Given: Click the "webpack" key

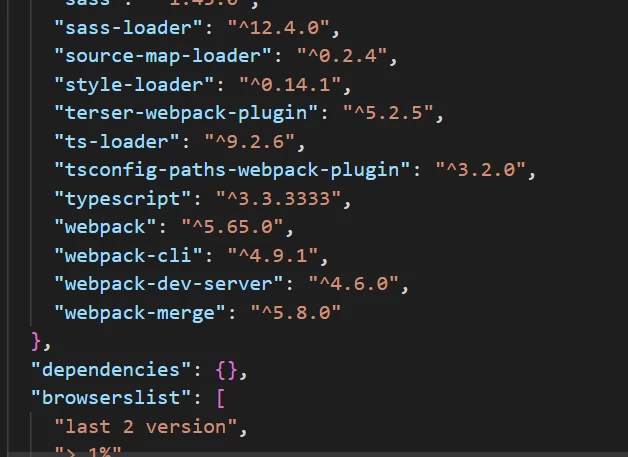Looking at the screenshot, I should point(105,227).
